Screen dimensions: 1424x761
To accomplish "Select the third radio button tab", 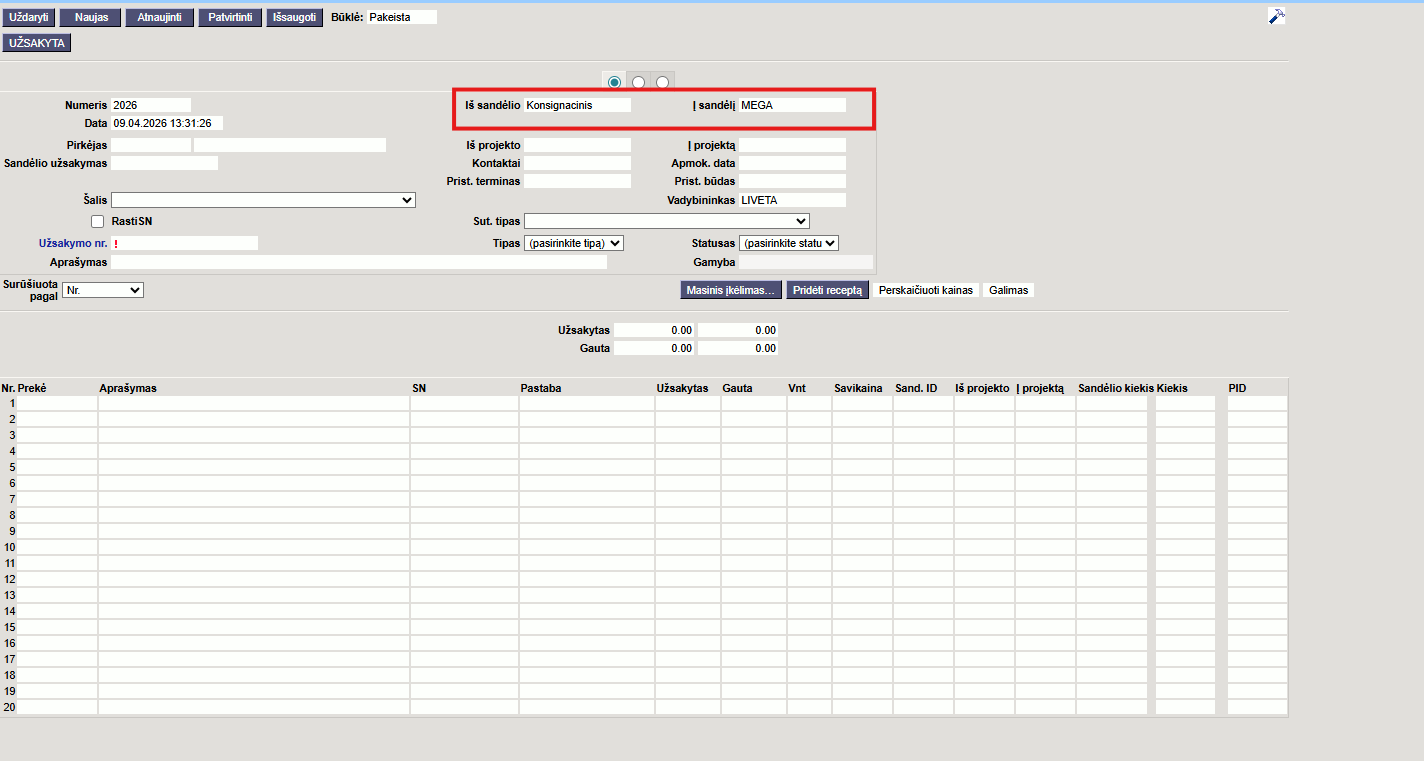I will [x=662, y=82].
